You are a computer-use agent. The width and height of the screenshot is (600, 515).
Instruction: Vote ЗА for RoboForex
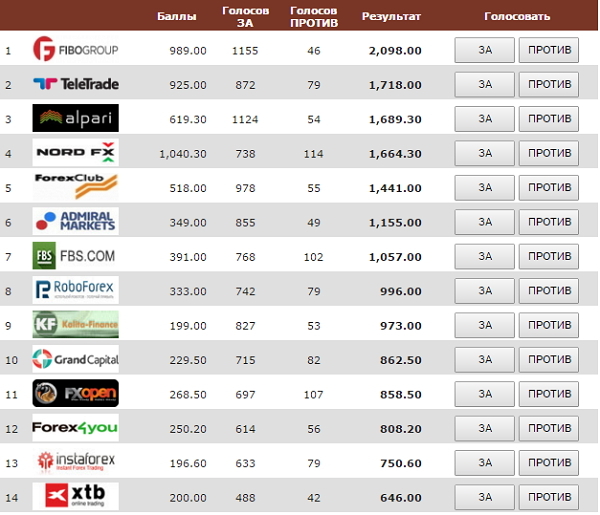484,291
